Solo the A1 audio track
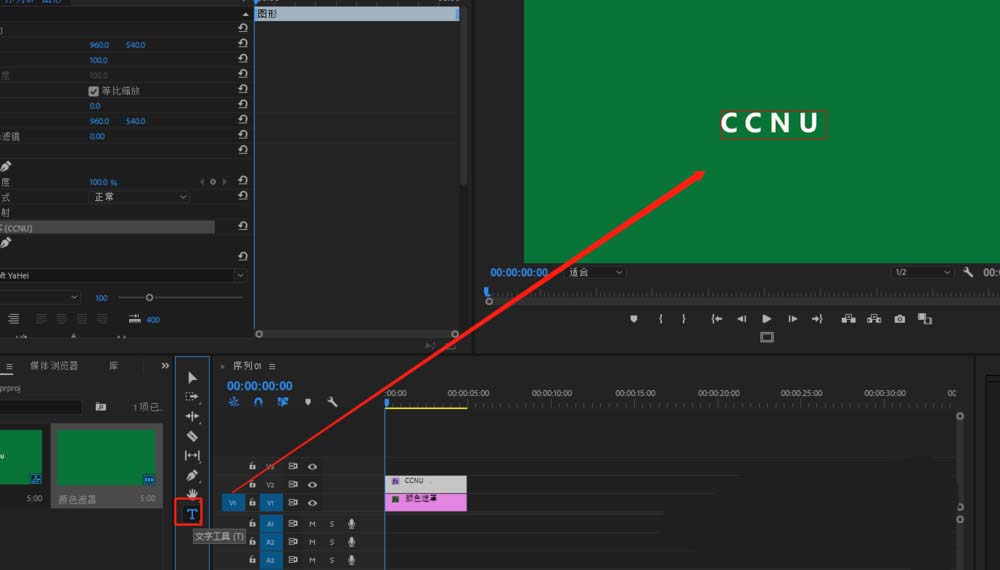 tap(332, 524)
